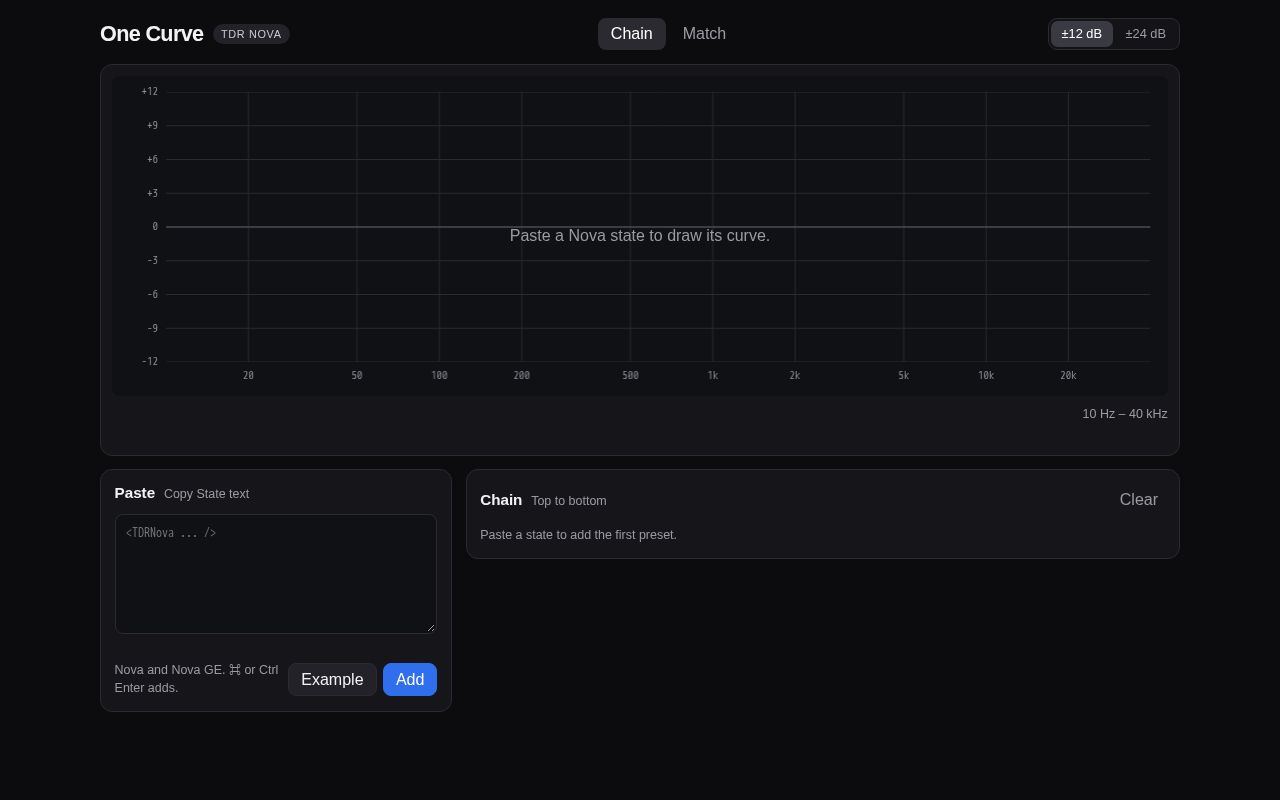The image size is (1280, 800).
Task: Click the 'Paste a Nova state' graph message
Action: tap(640, 236)
